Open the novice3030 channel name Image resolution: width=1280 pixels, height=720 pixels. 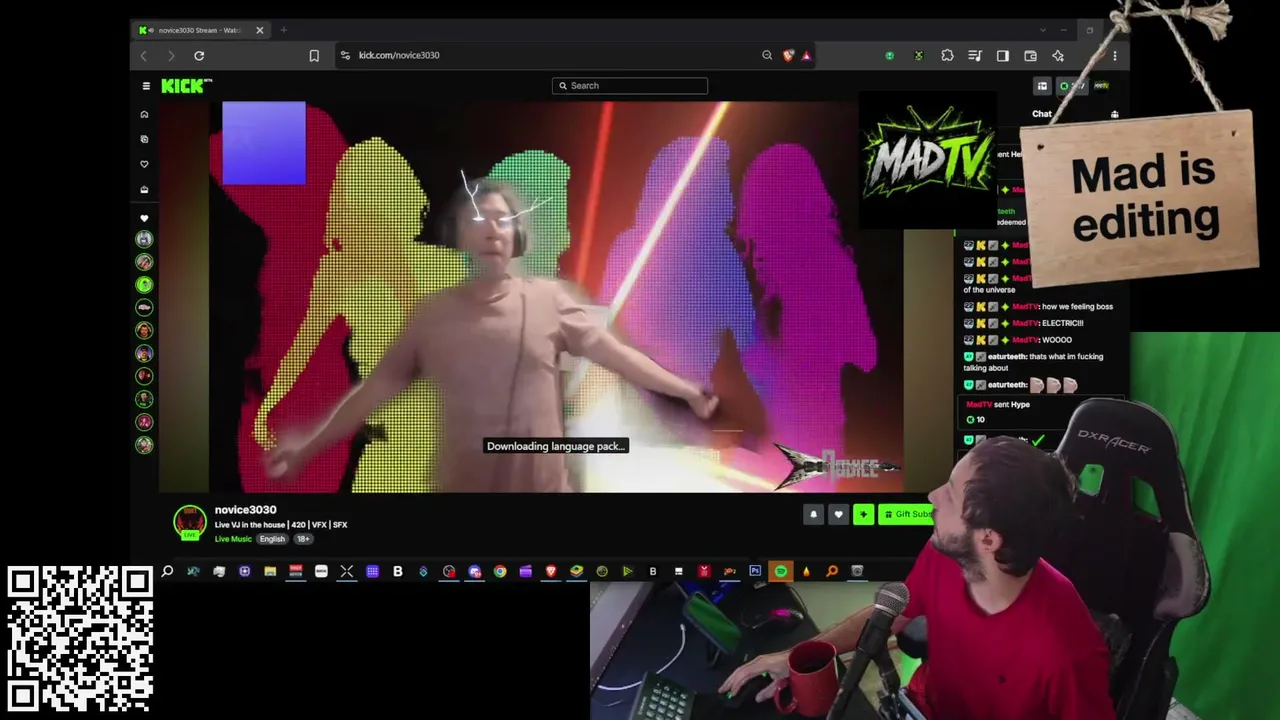point(245,510)
